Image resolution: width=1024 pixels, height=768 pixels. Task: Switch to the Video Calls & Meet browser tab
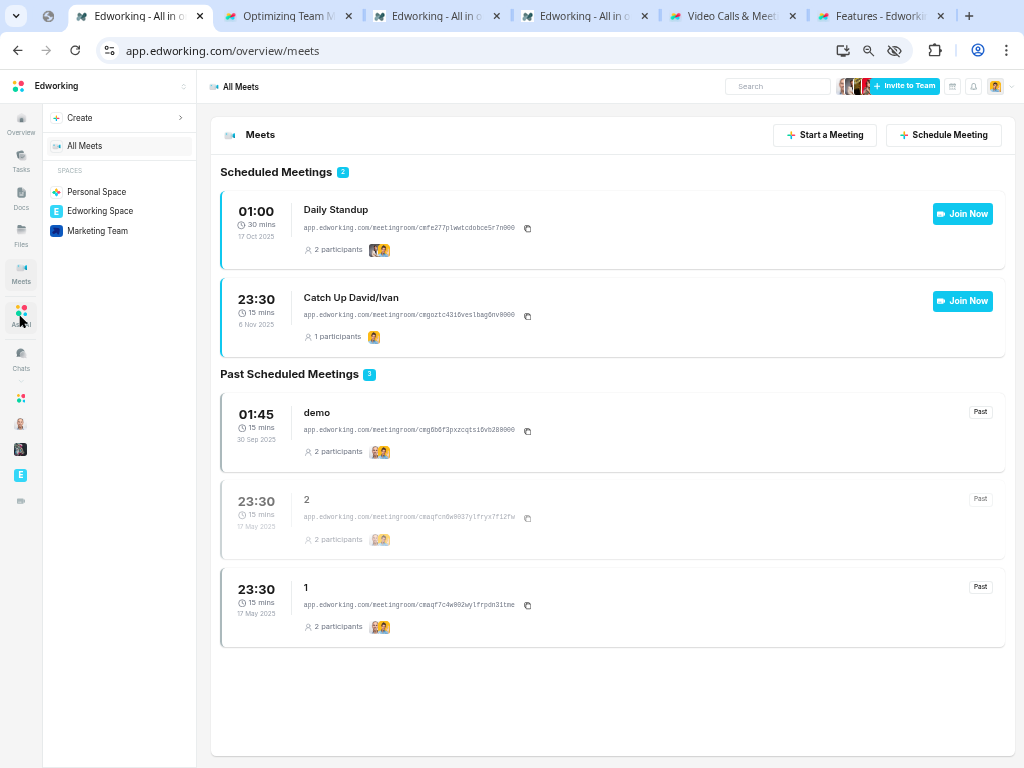[x=731, y=16]
